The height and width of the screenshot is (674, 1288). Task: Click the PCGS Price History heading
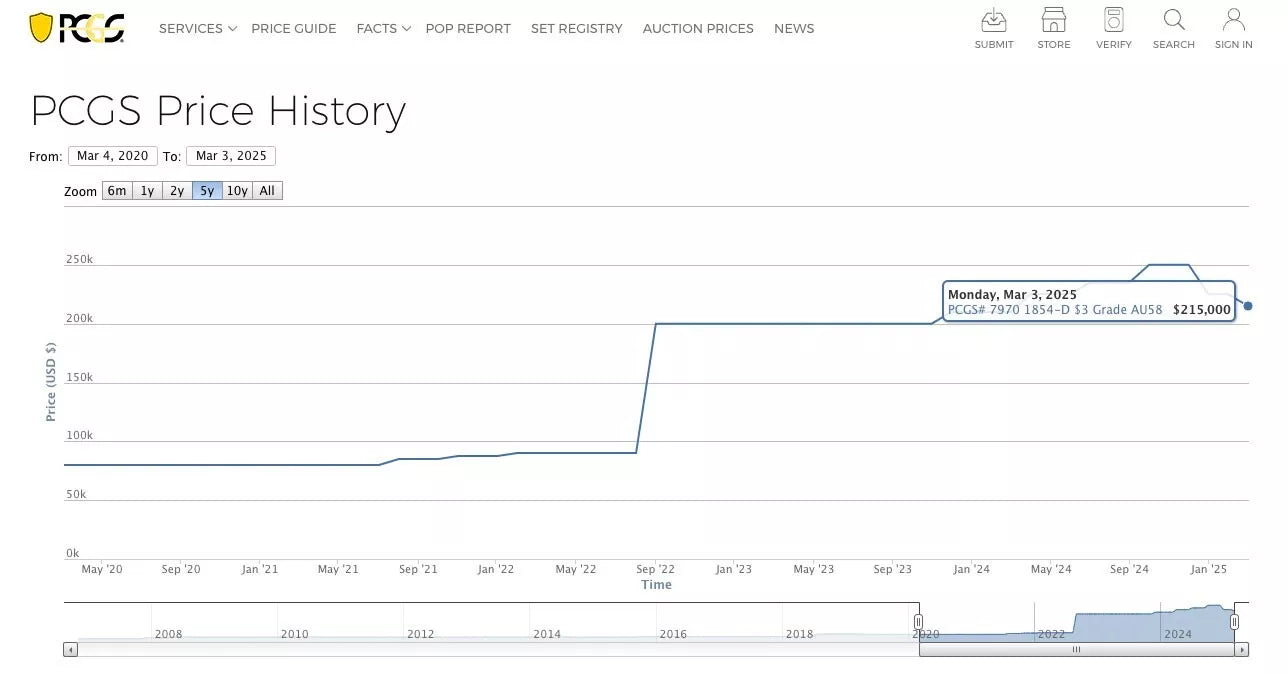point(218,111)
